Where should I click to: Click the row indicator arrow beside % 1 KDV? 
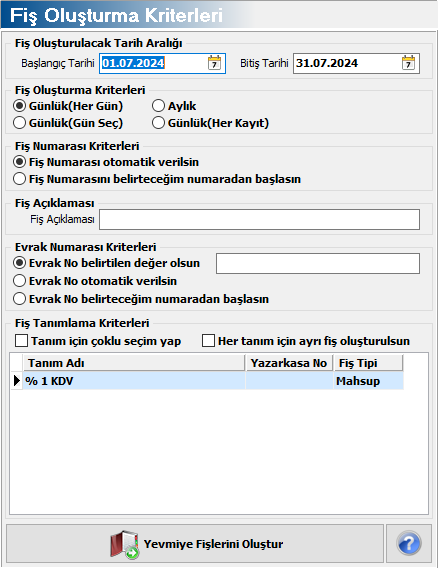click(17, 381)
